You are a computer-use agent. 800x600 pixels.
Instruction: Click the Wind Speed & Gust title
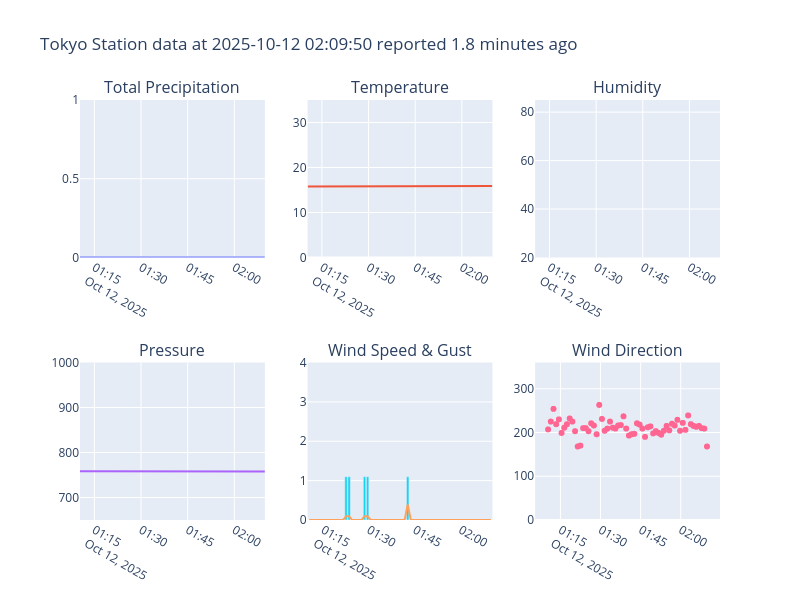pos(399,350)
